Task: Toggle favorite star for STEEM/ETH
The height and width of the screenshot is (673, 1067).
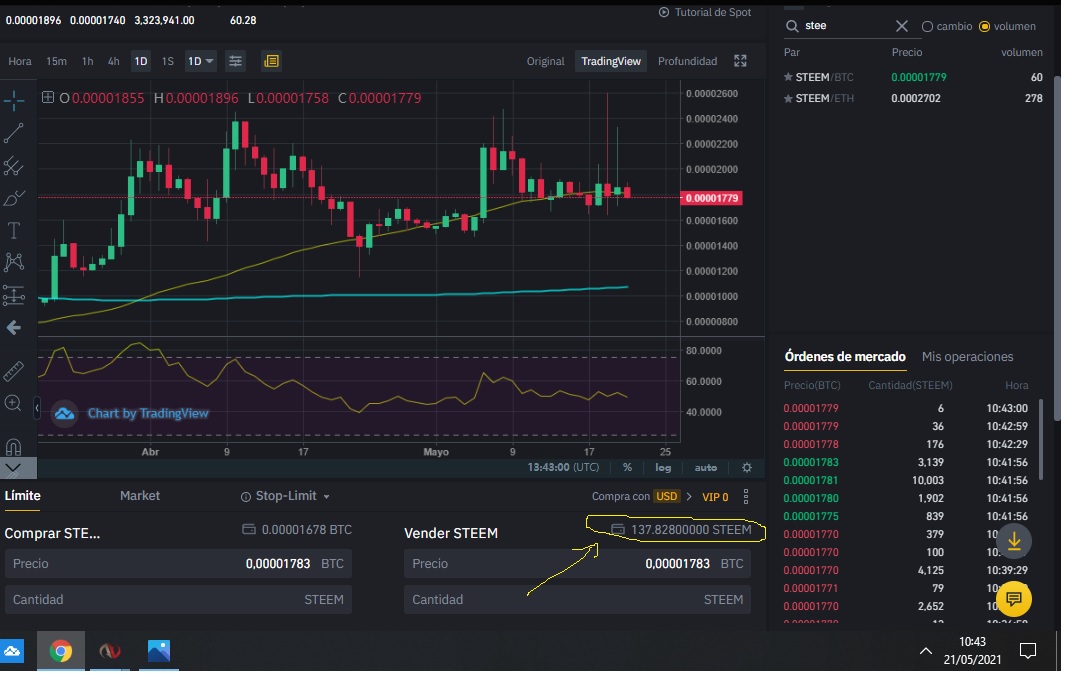Action: tap(788, 99)
